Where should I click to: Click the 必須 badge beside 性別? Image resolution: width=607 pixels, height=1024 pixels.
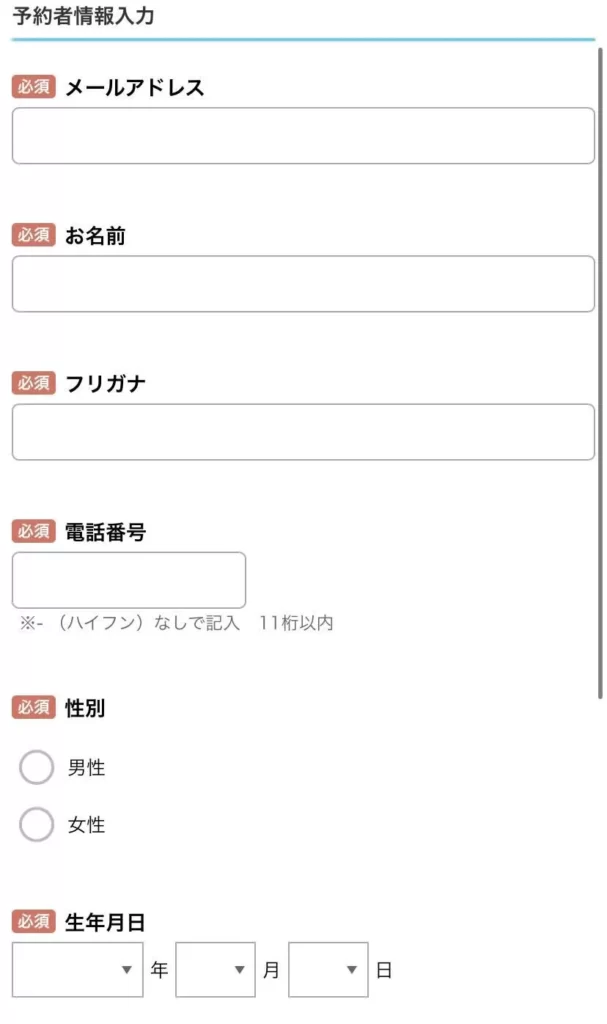pyautogui.click(x=34, y=708)
